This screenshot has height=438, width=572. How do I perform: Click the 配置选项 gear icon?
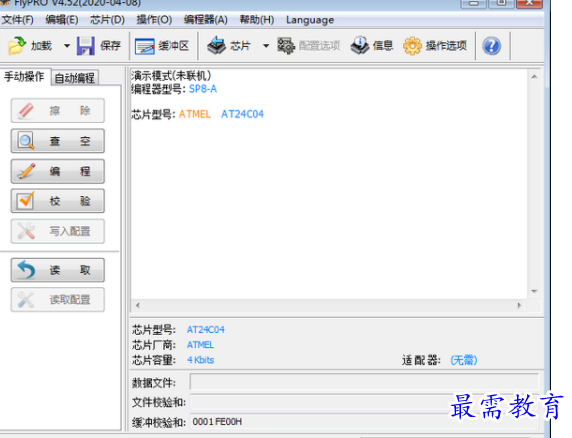click(x=286, y=46)
